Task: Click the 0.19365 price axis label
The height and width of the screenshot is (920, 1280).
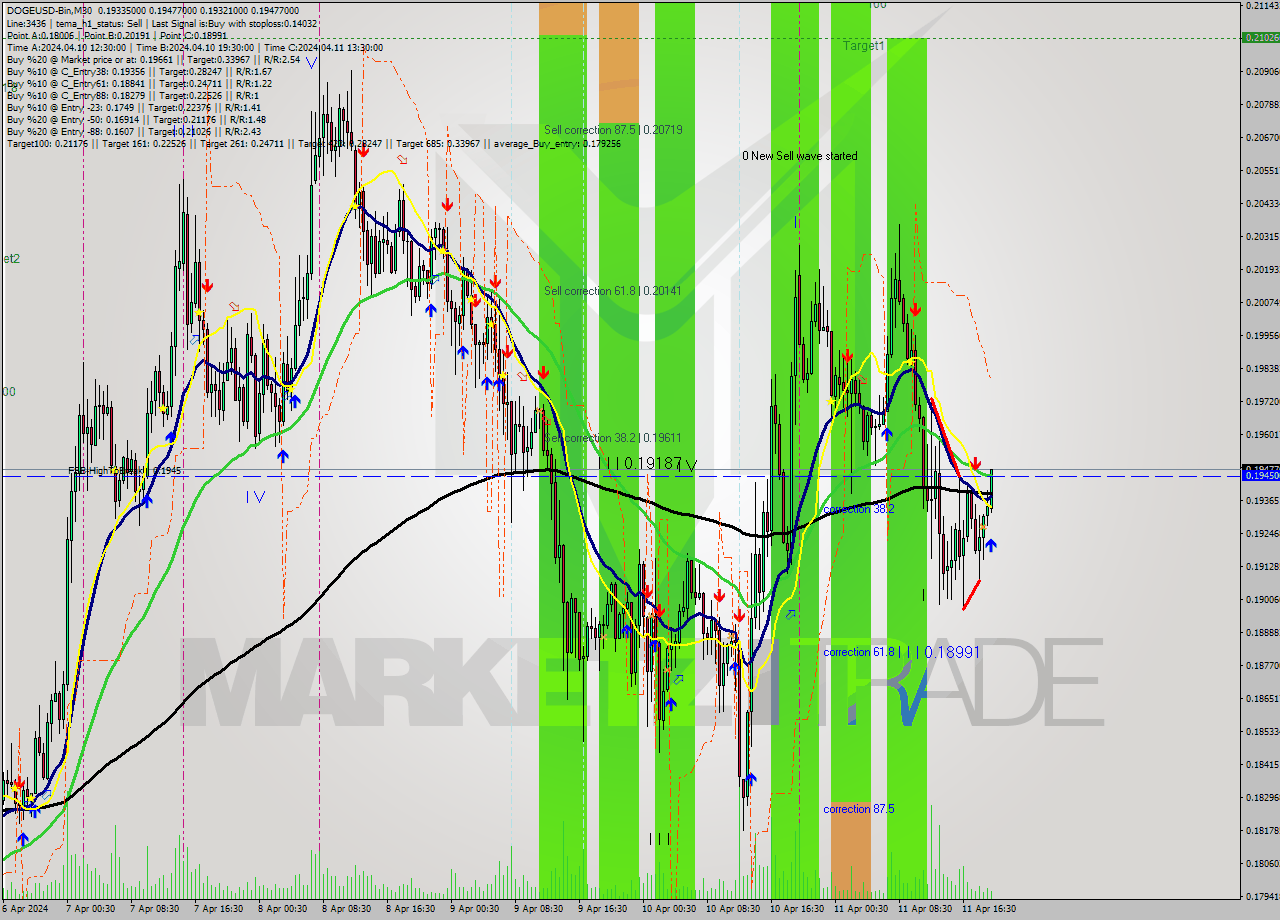Action: pos(1262,501)
